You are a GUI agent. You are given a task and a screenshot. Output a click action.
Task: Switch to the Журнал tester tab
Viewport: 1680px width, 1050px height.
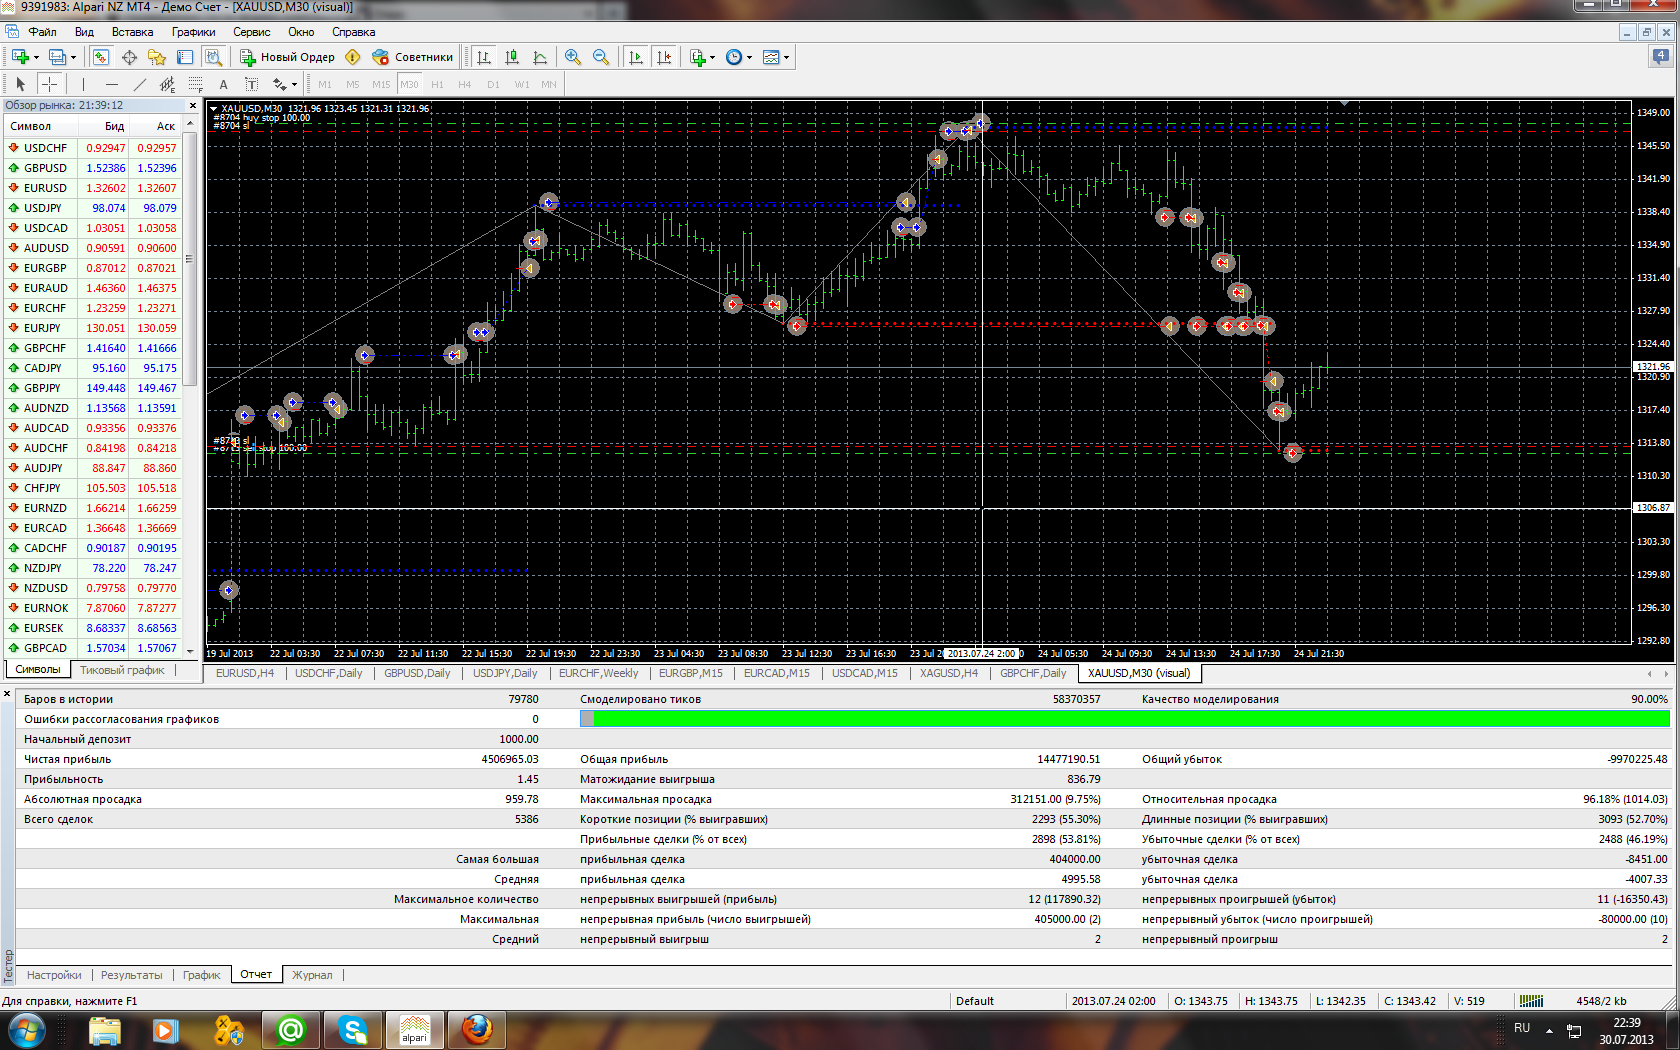(312, 975)
